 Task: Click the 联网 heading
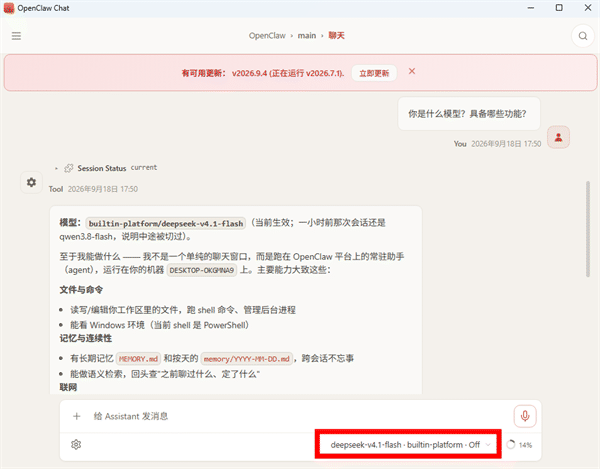pyautogui.click(x=68, y=387)
